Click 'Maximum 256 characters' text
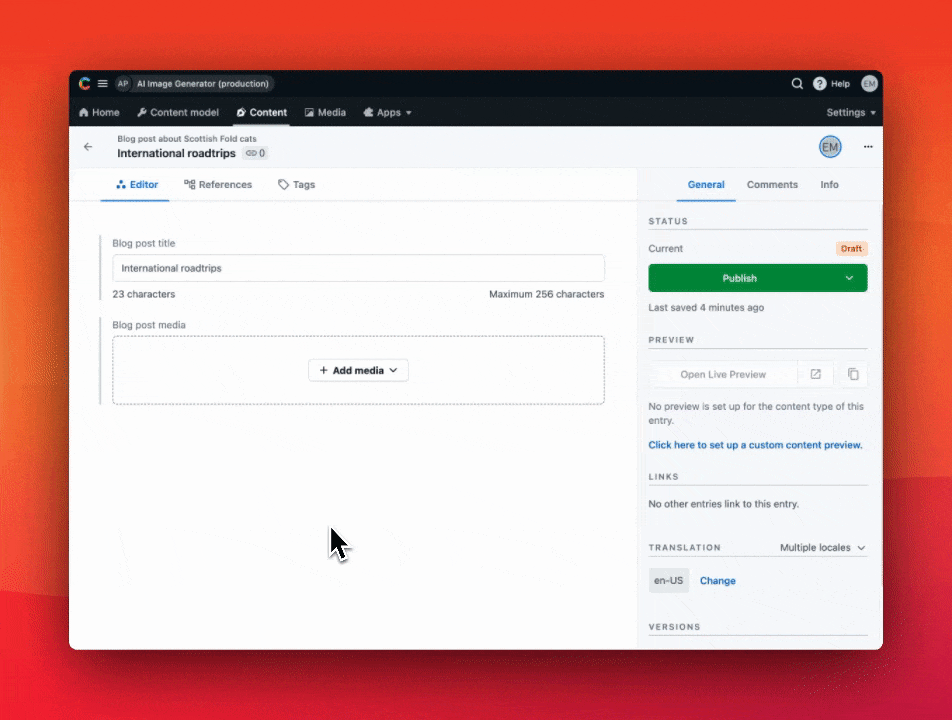The height and width of the screenshot is (720, 952). point(546,294)
